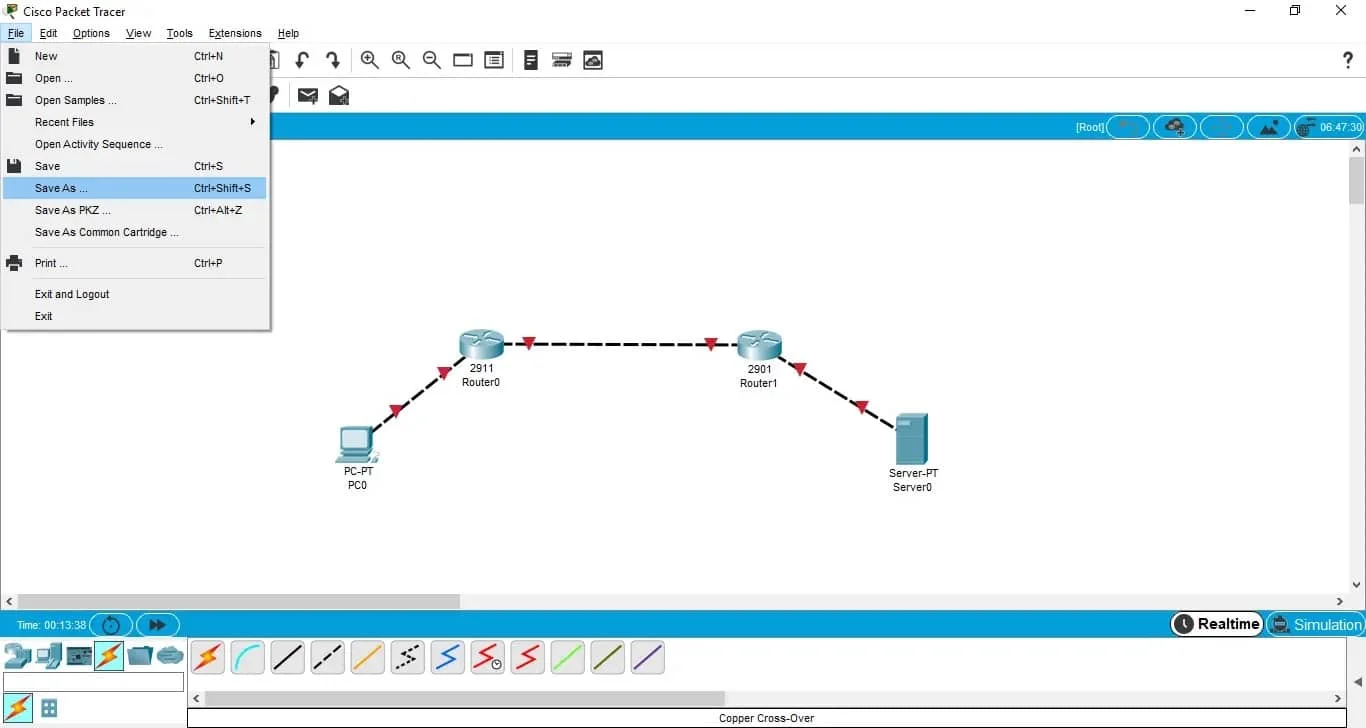Click the Zoom In magnifier icon
Image resolution: width=1366 pixels, height=728 pixels.
point(369,60)
